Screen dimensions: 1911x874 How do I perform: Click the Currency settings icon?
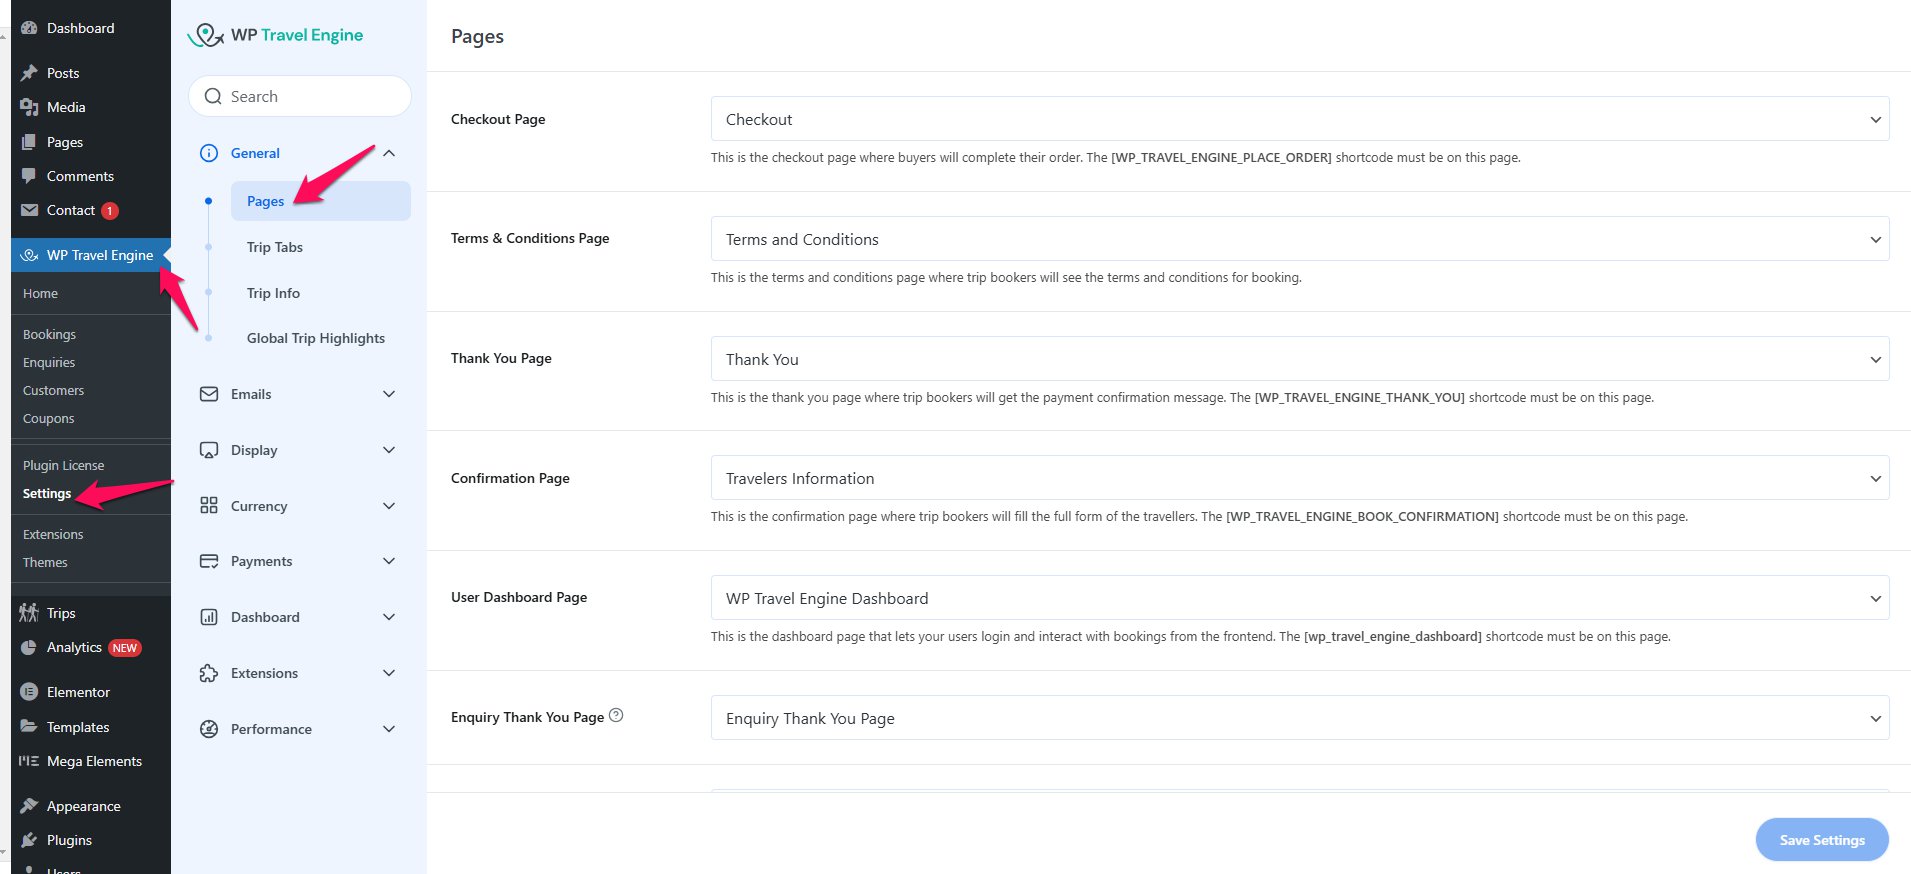207,506
